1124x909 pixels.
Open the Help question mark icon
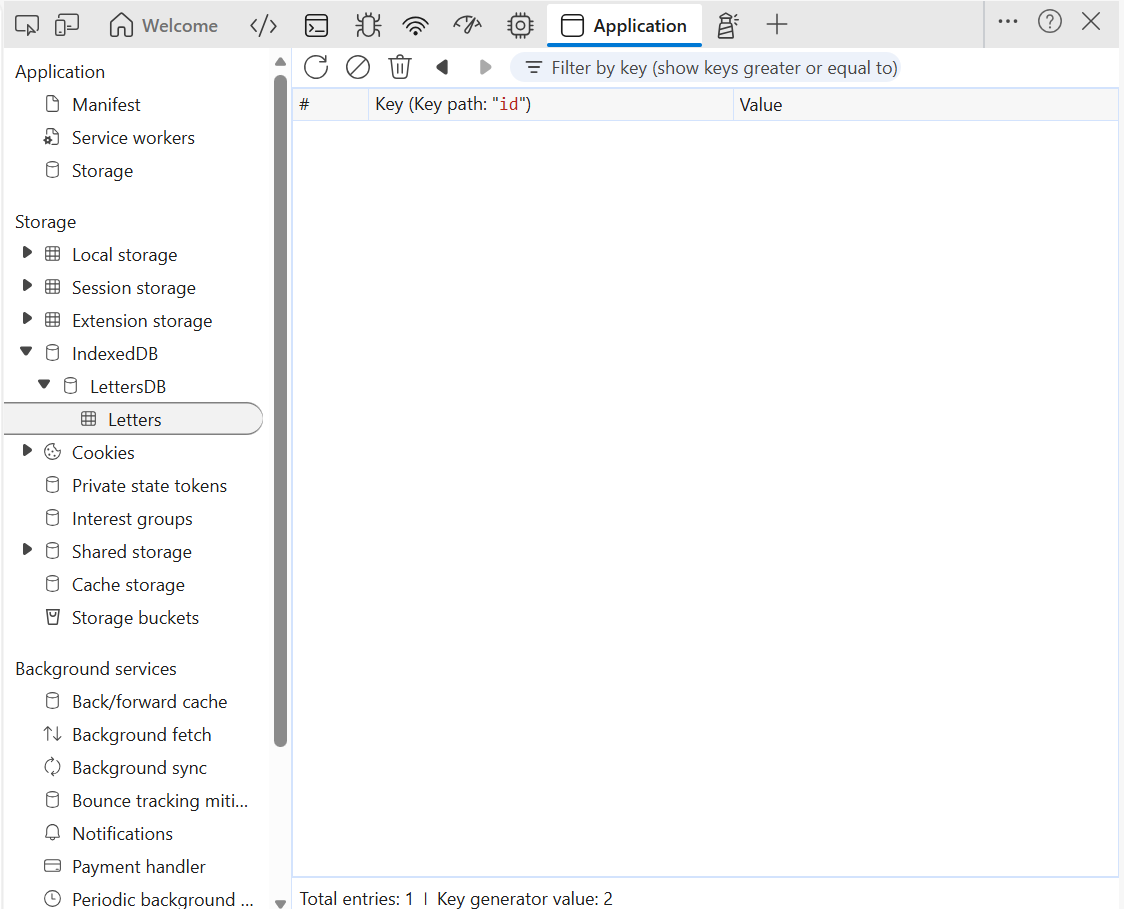(1049, 22)
